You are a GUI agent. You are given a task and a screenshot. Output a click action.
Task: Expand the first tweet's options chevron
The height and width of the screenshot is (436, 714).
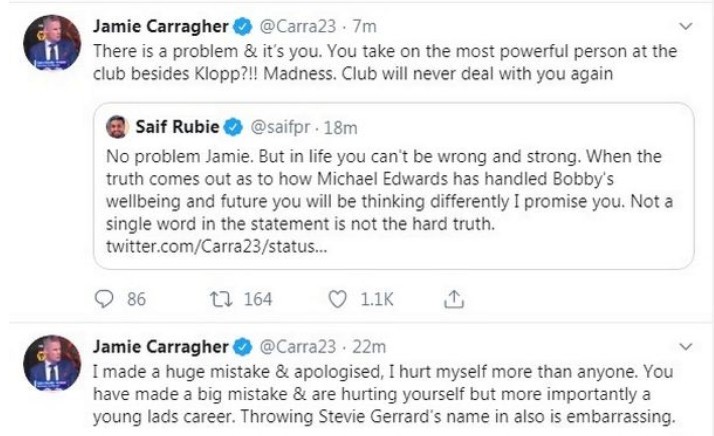pyautogui.click(x=684, y=24)
